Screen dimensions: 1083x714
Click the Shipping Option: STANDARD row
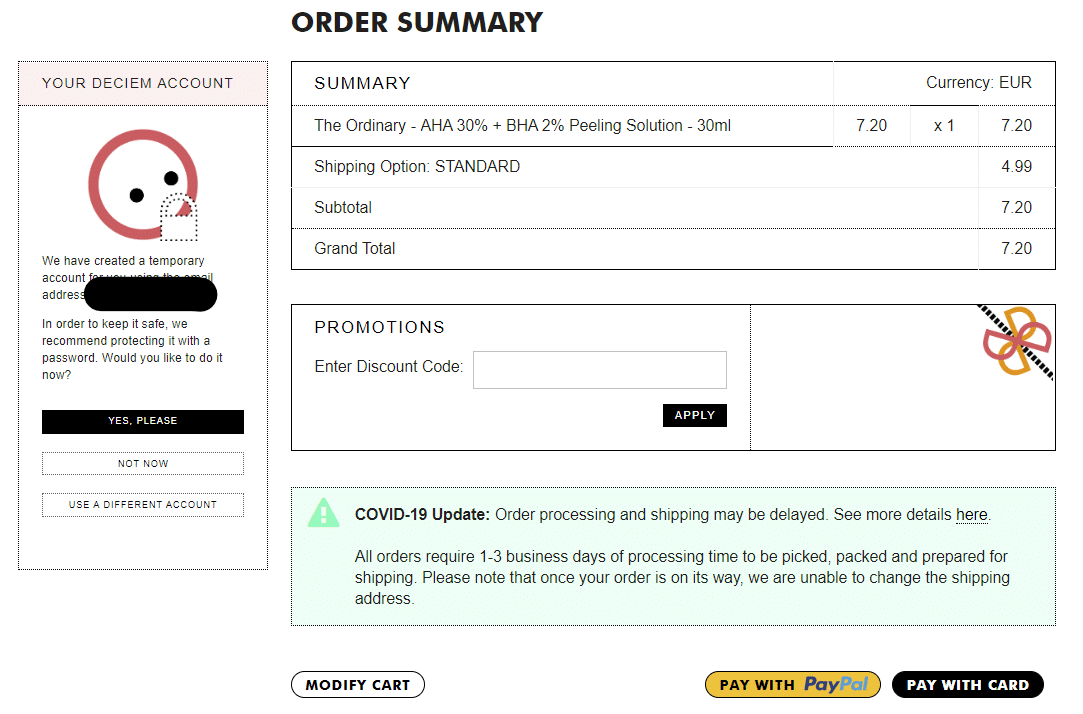(417, 167)
